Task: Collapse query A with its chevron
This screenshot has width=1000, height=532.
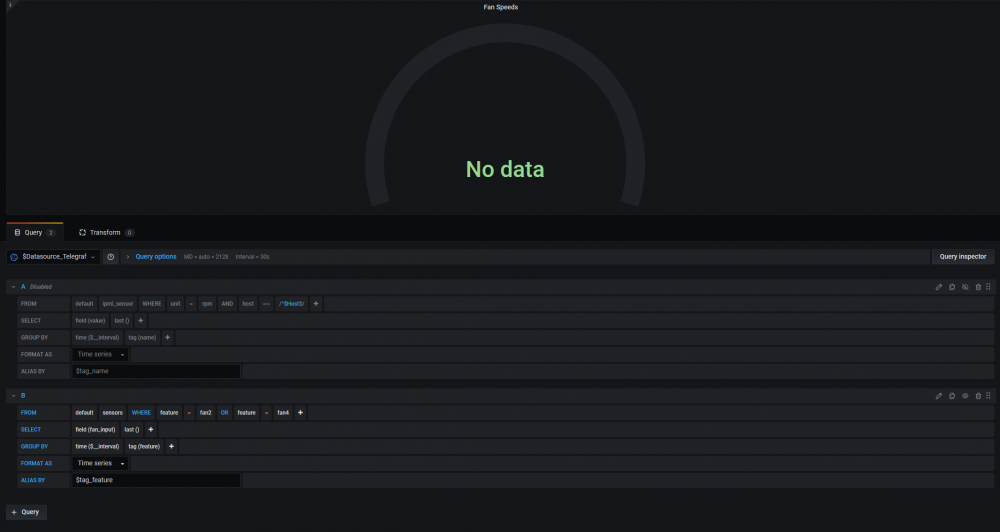Action: pyautogui.click(x=13, y=287)
